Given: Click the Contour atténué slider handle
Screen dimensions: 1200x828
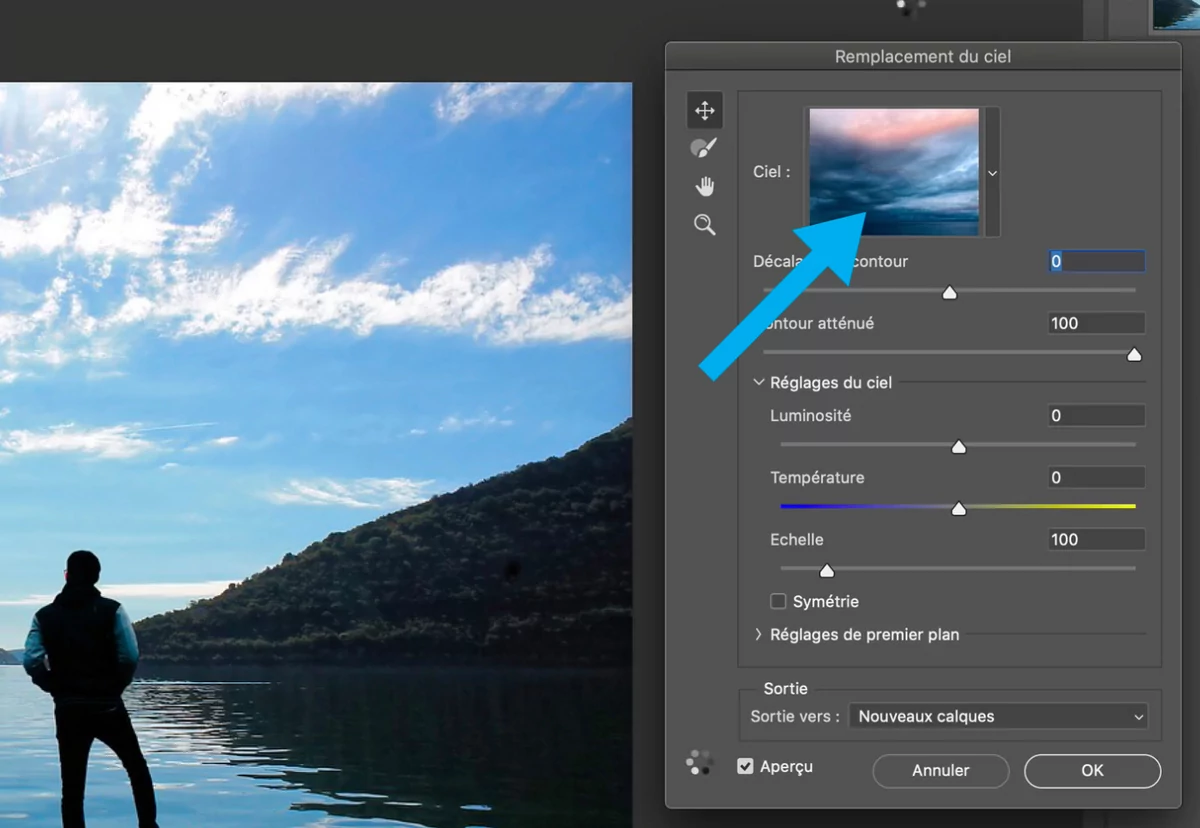Looking at the screenshot, I should click(1134, 355).
